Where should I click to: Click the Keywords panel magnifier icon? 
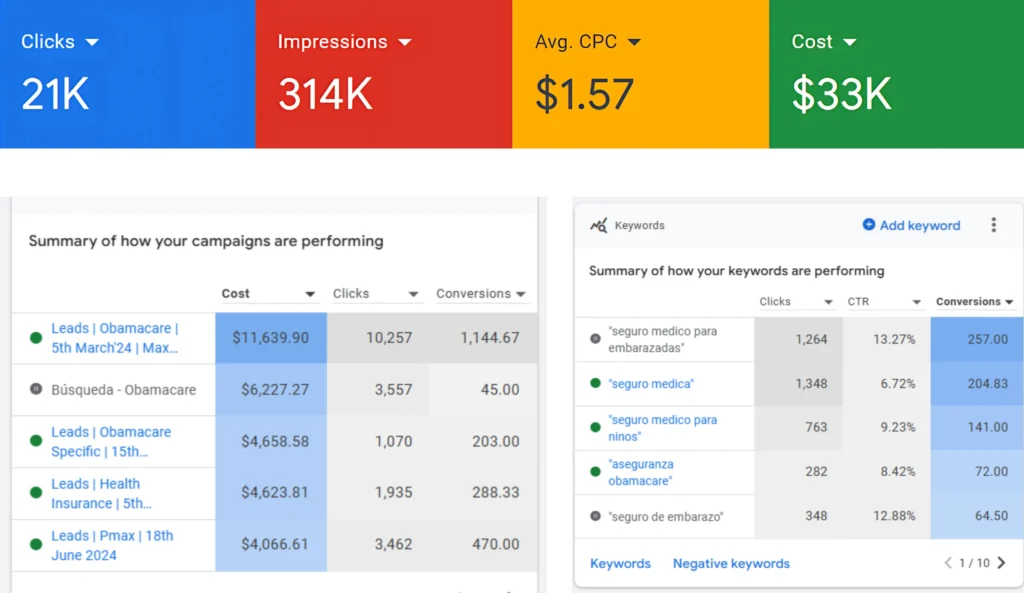click(598, 226)
